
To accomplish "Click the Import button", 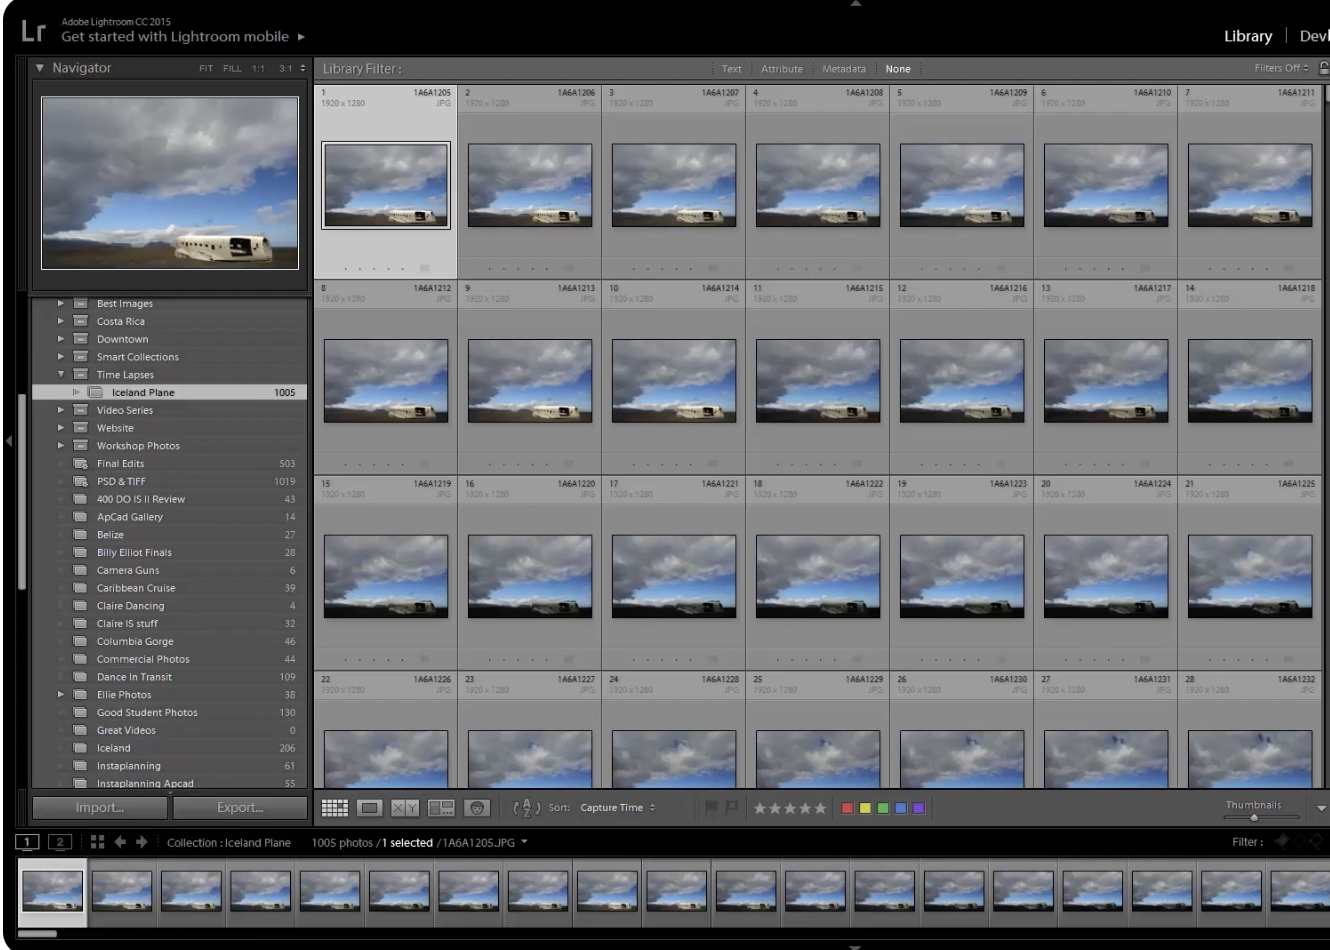I will [100, 808].
